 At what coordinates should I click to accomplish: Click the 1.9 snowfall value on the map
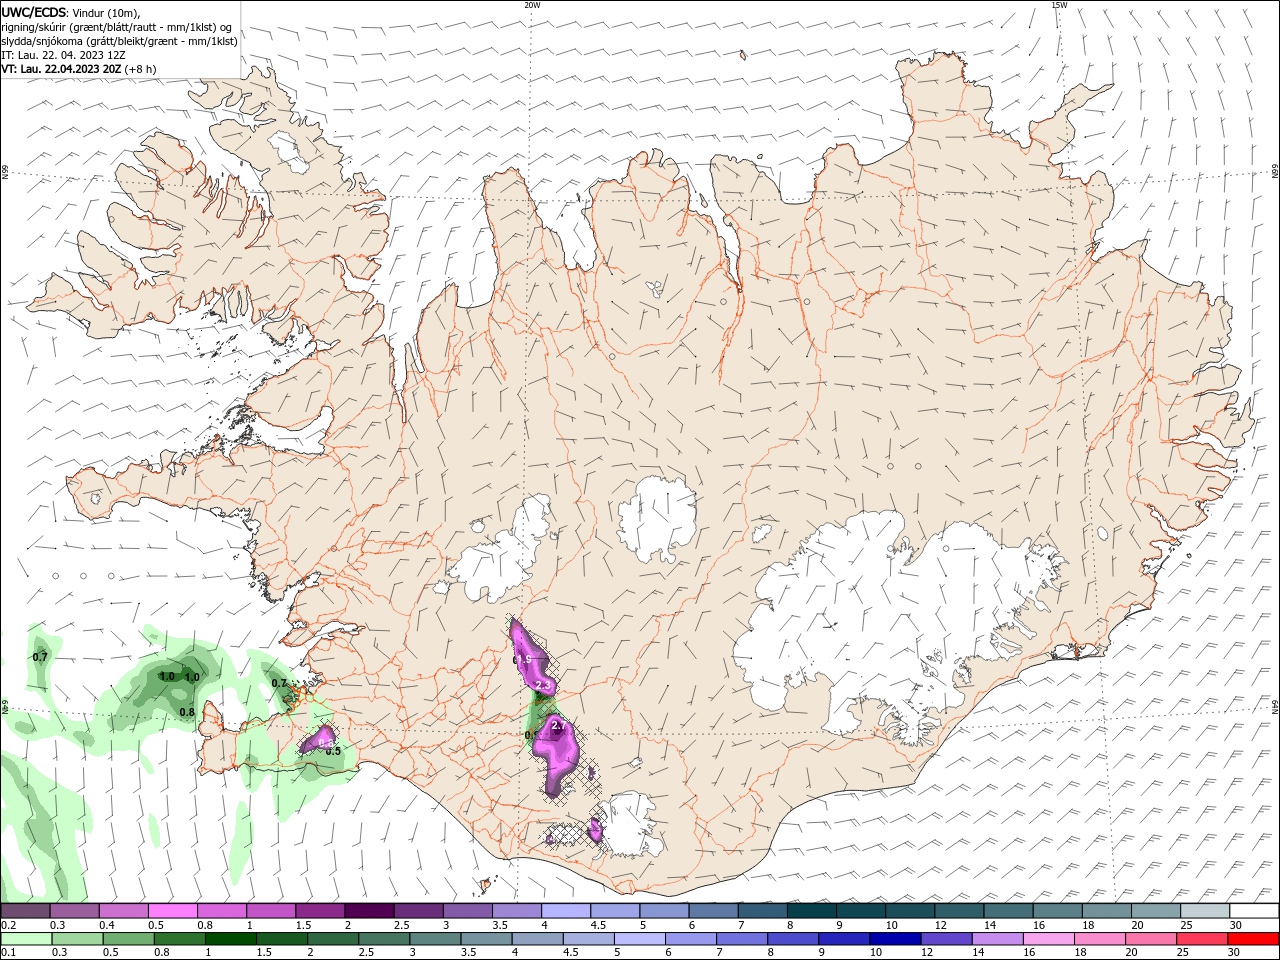[x=522, y=660]
